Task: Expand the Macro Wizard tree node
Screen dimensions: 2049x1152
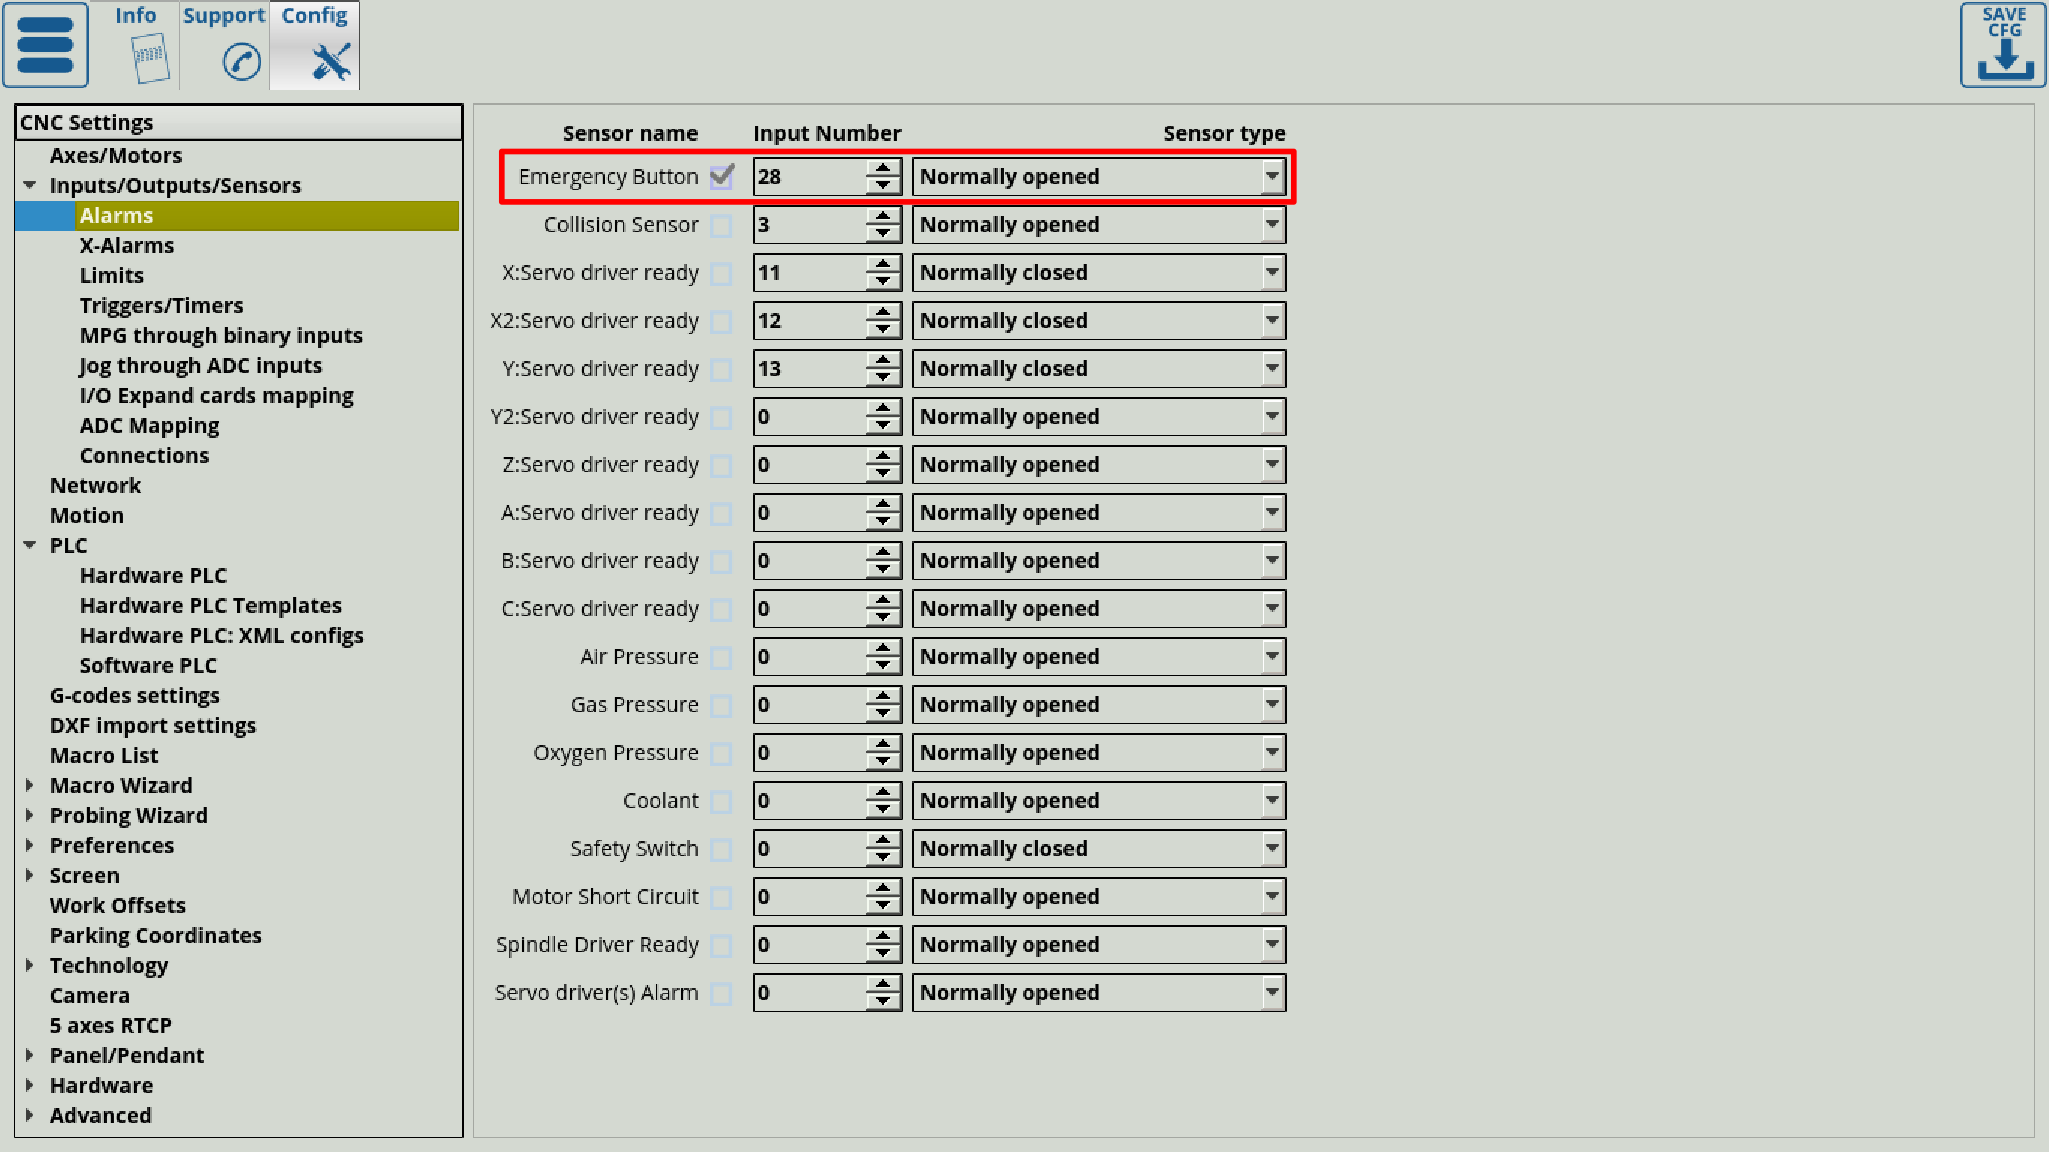Action: click(x=30, y=785)
